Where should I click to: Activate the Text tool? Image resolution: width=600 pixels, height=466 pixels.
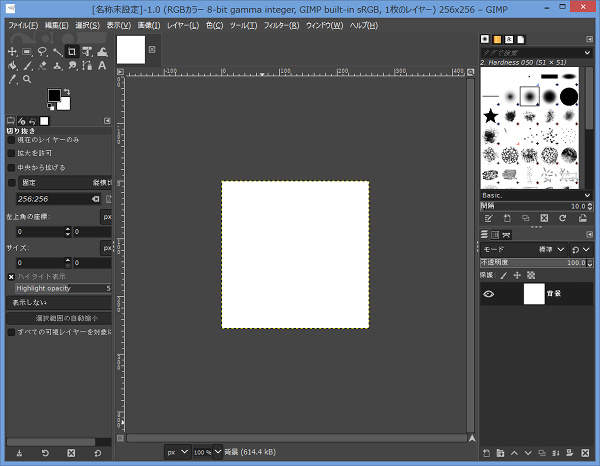coord(103,66)
